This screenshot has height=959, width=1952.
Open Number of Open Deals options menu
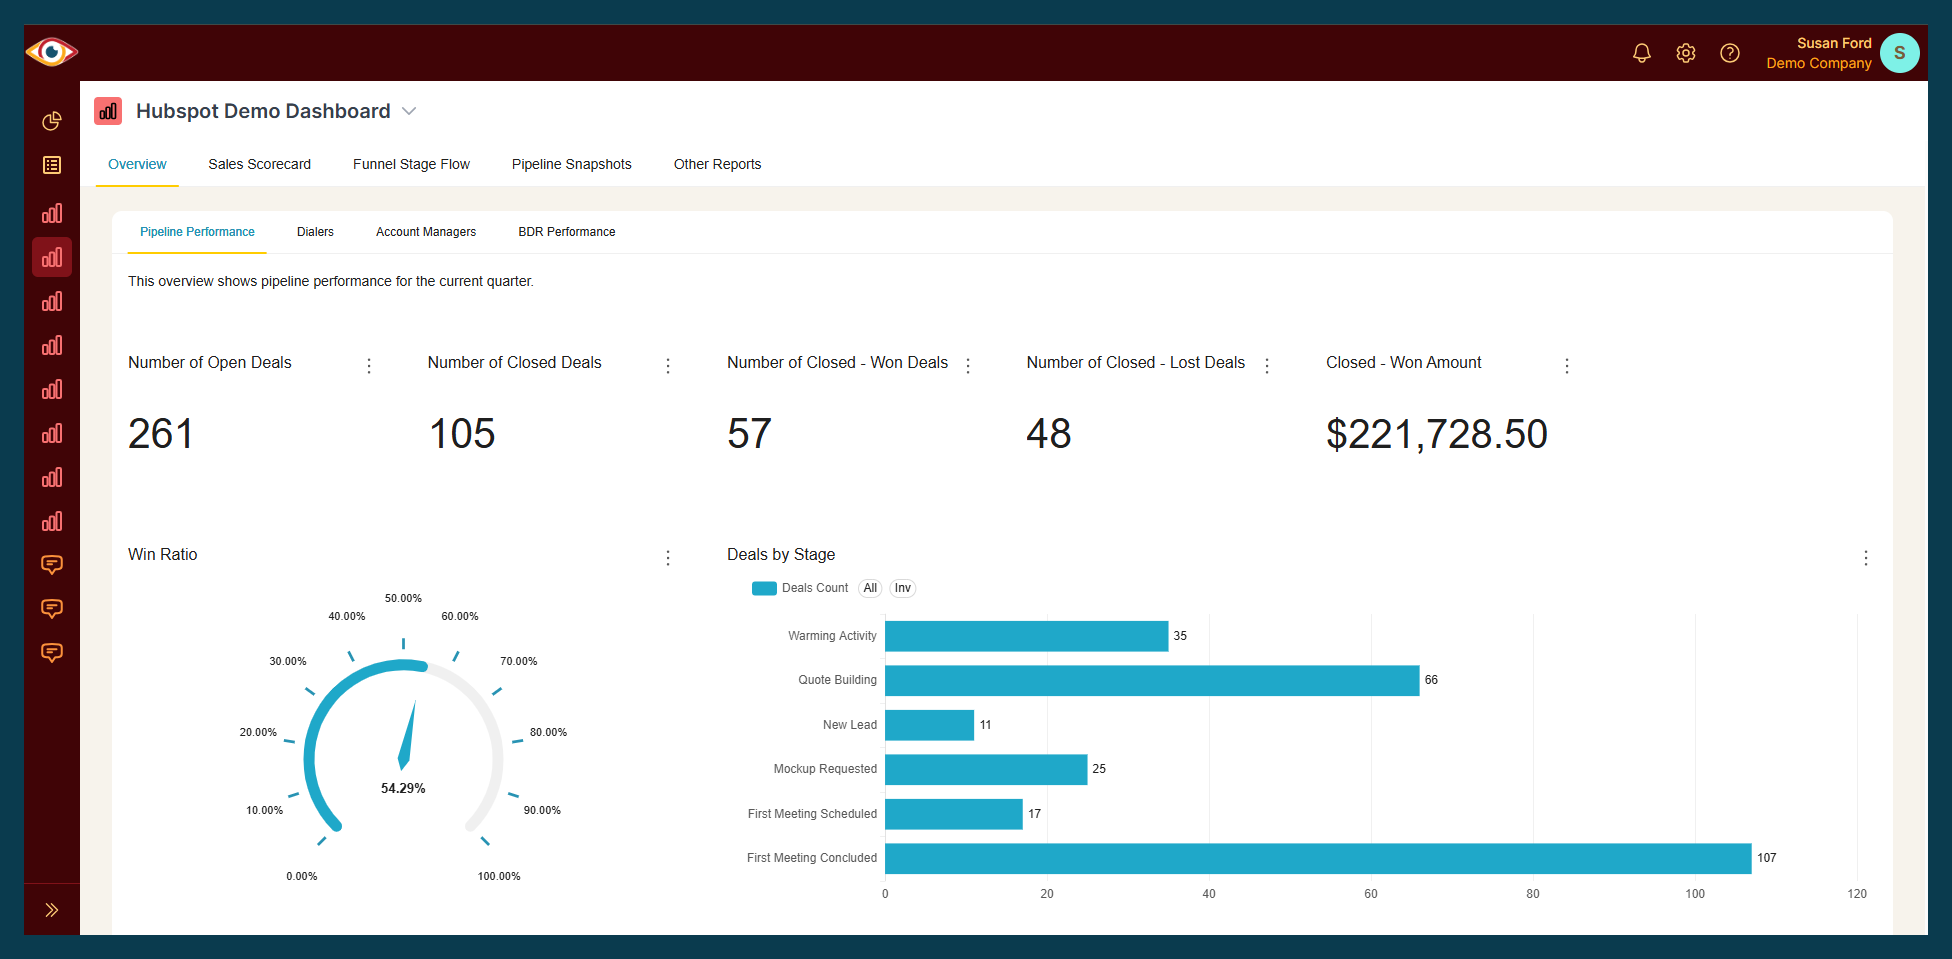[x=369, y=366]
